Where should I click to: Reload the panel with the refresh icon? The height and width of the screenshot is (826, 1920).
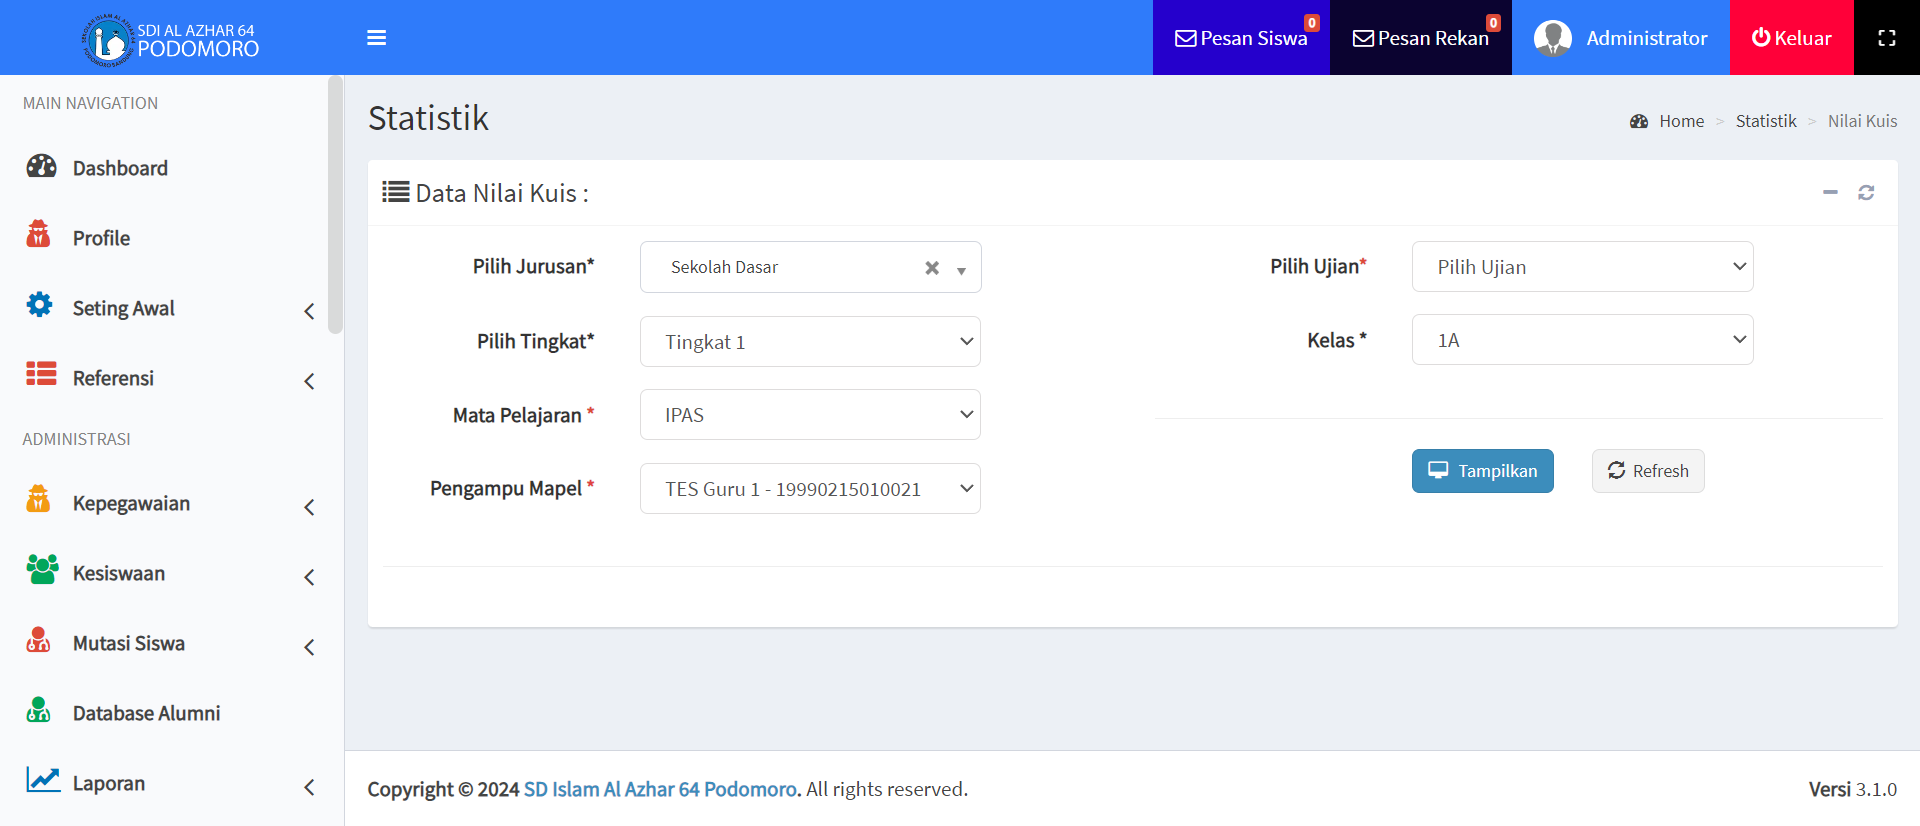(x=1866, y=192)
